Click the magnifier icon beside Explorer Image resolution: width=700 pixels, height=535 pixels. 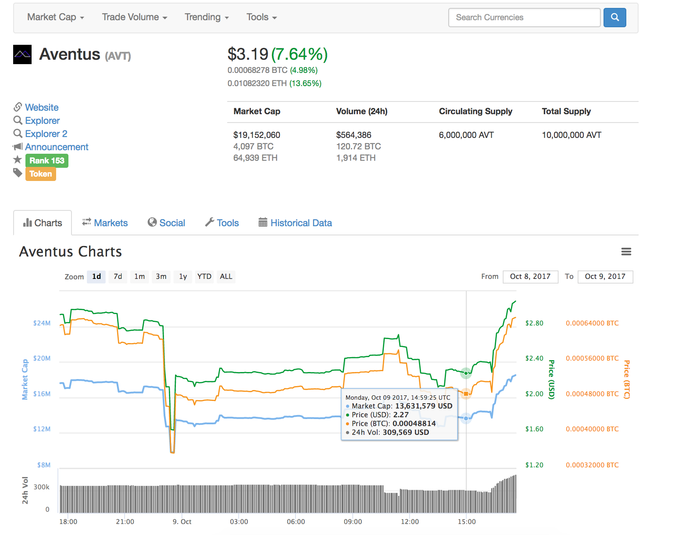pos(18,120)
